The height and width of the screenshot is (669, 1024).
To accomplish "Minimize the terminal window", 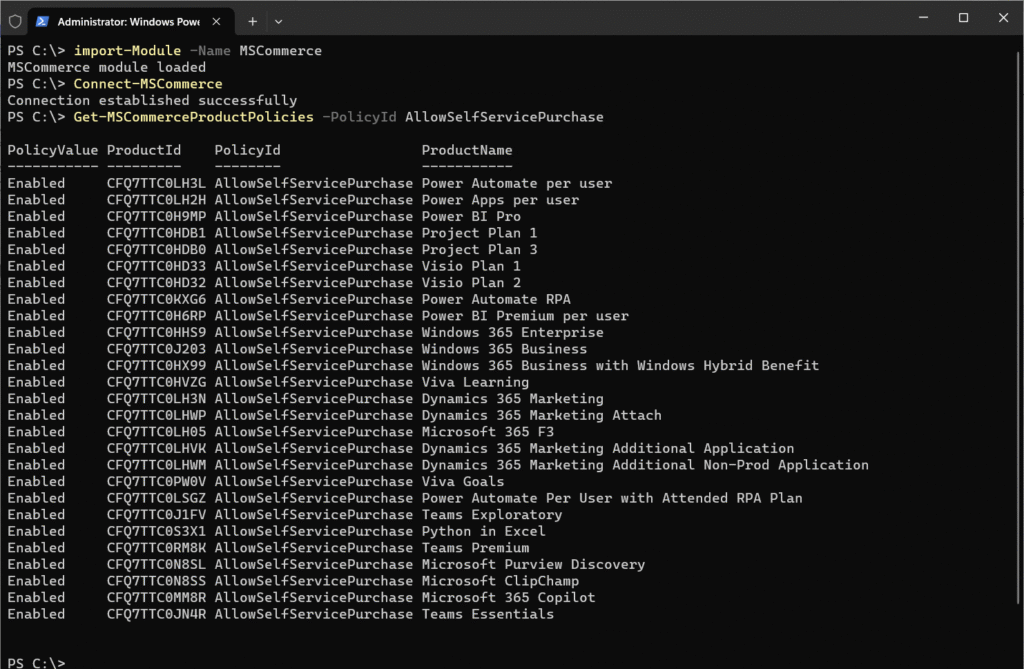I will click(x=920, y=18).
